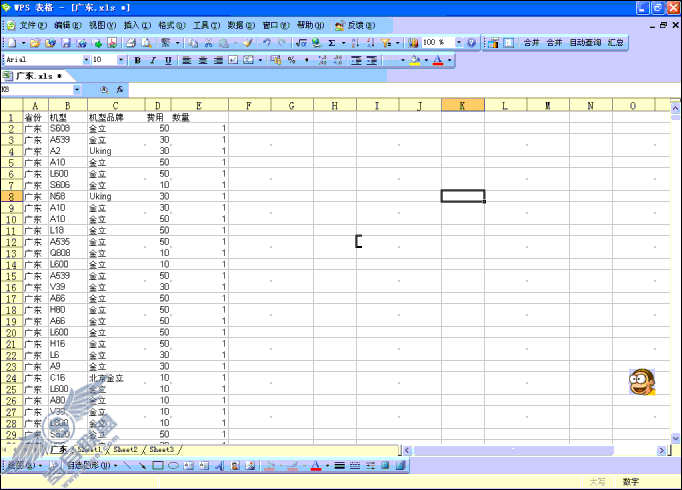Screen dimensions: 682x490
Task: Open the Arial font name dropdown
Action: point(86,60)
